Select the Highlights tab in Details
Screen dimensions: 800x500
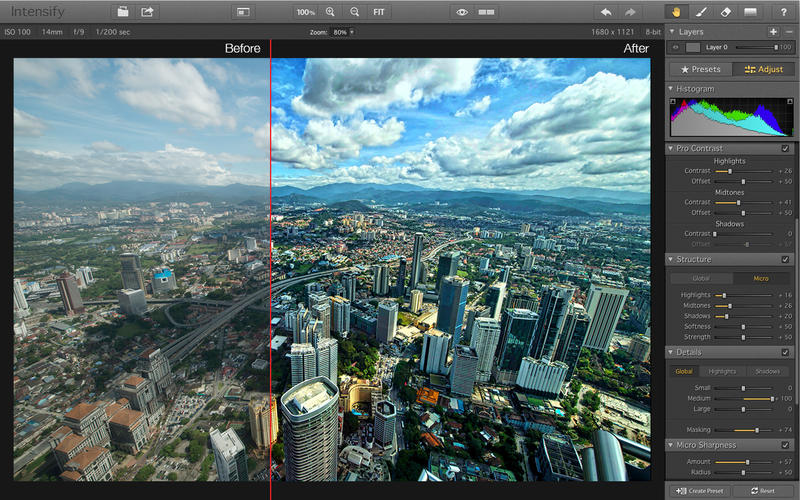click(x=722, y=372)
